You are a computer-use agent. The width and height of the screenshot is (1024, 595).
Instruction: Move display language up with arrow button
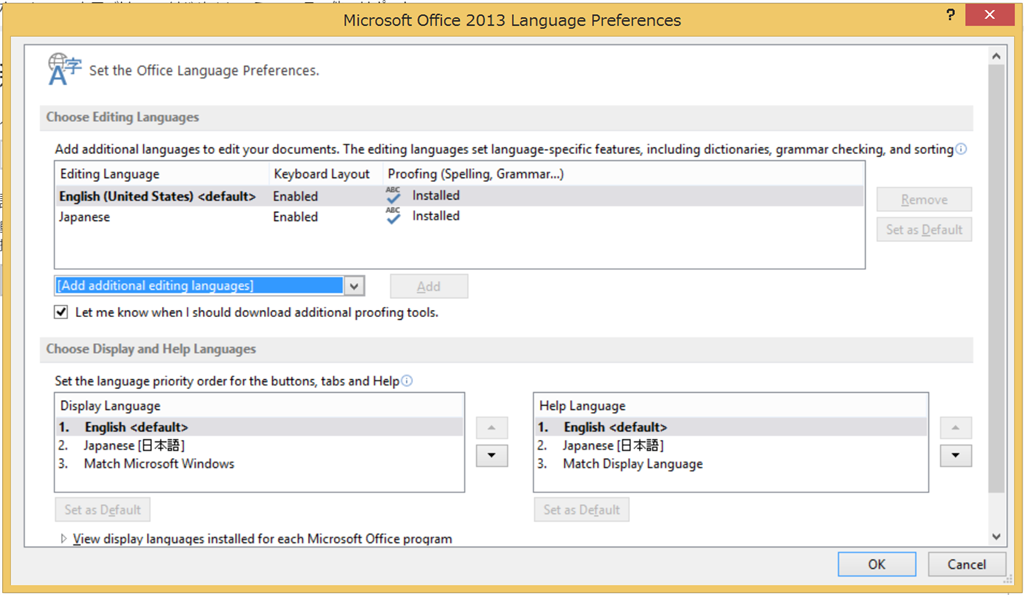coord(492,428)
